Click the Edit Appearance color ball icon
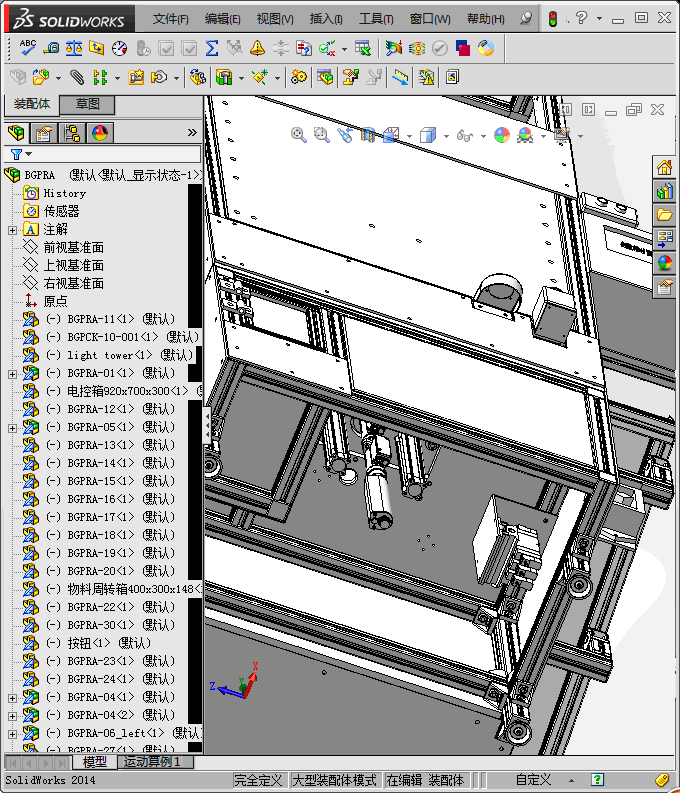Image resolution: width=680 pixels, height=793 pixels. click(x=502, y=135)
